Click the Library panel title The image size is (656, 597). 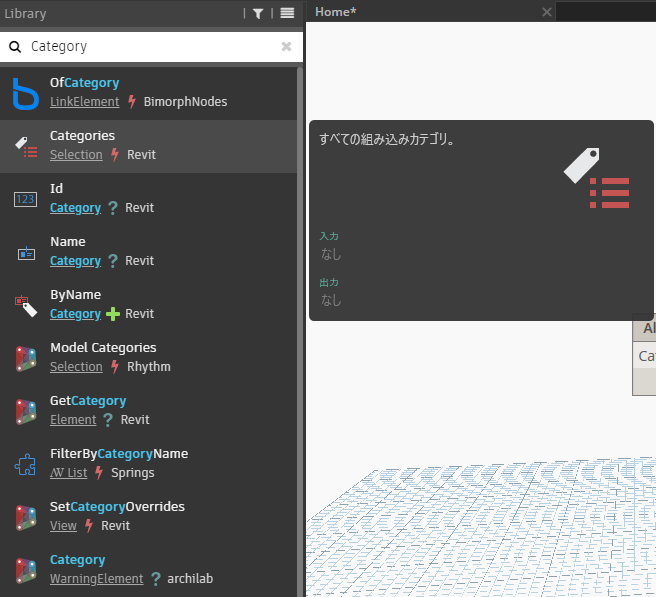pos(25,14)
